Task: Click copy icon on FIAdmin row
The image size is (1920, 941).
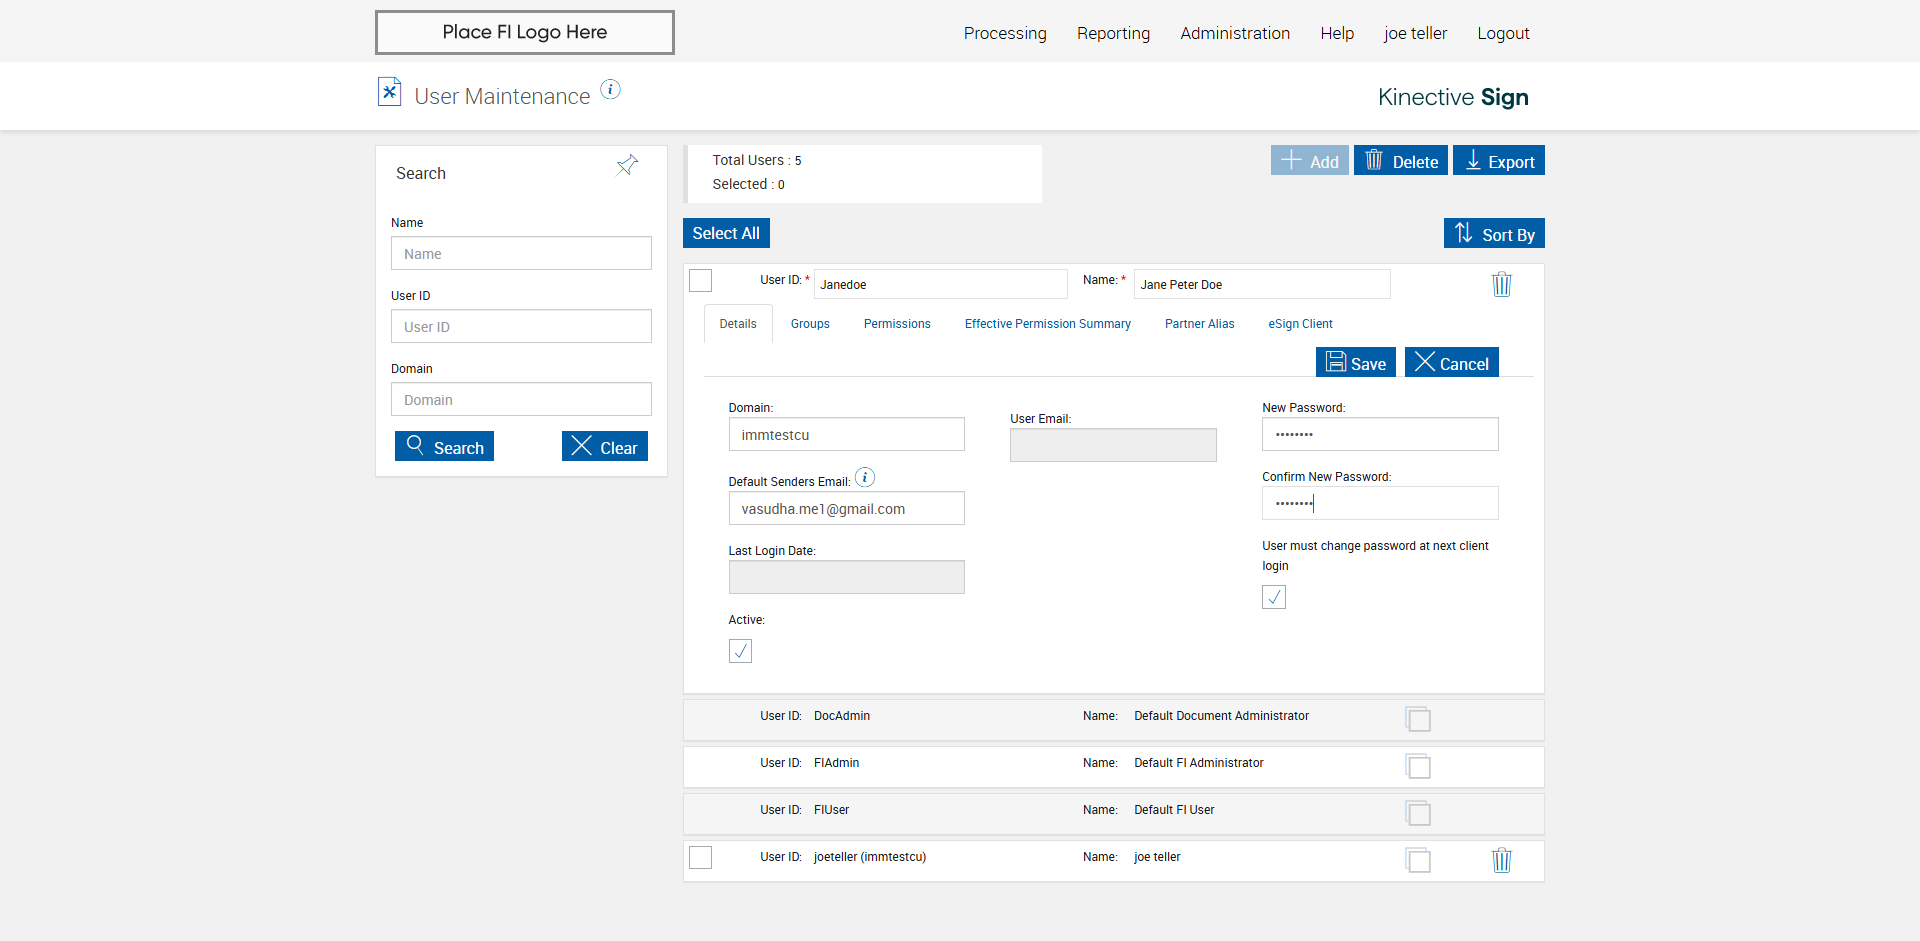Action: [x=1418, y=766]
